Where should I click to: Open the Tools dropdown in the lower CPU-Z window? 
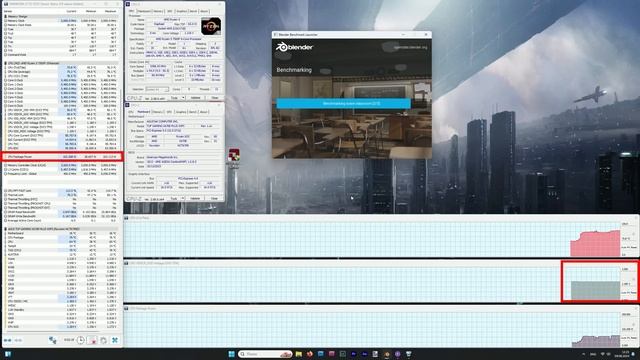177,198
